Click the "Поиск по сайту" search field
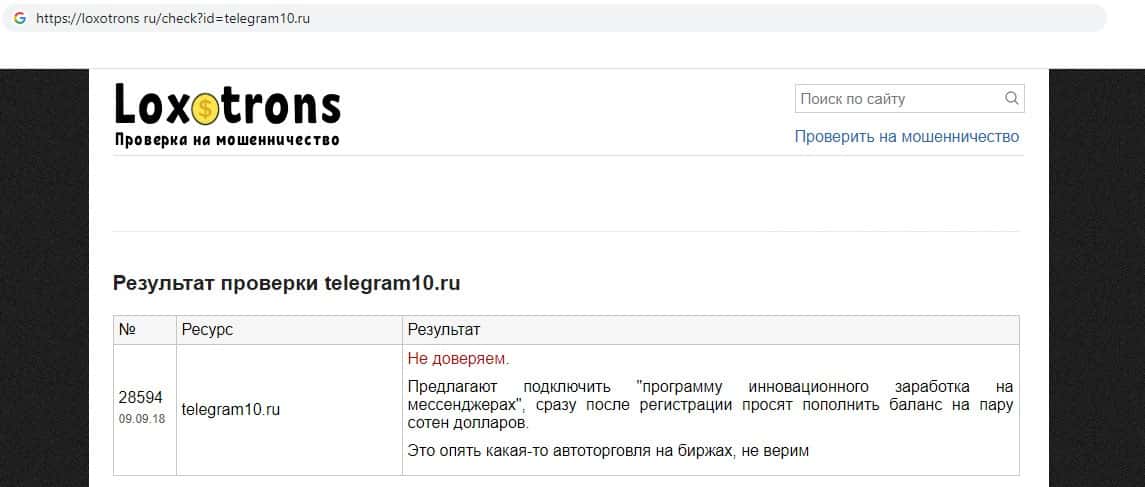 tap(898, 99)
